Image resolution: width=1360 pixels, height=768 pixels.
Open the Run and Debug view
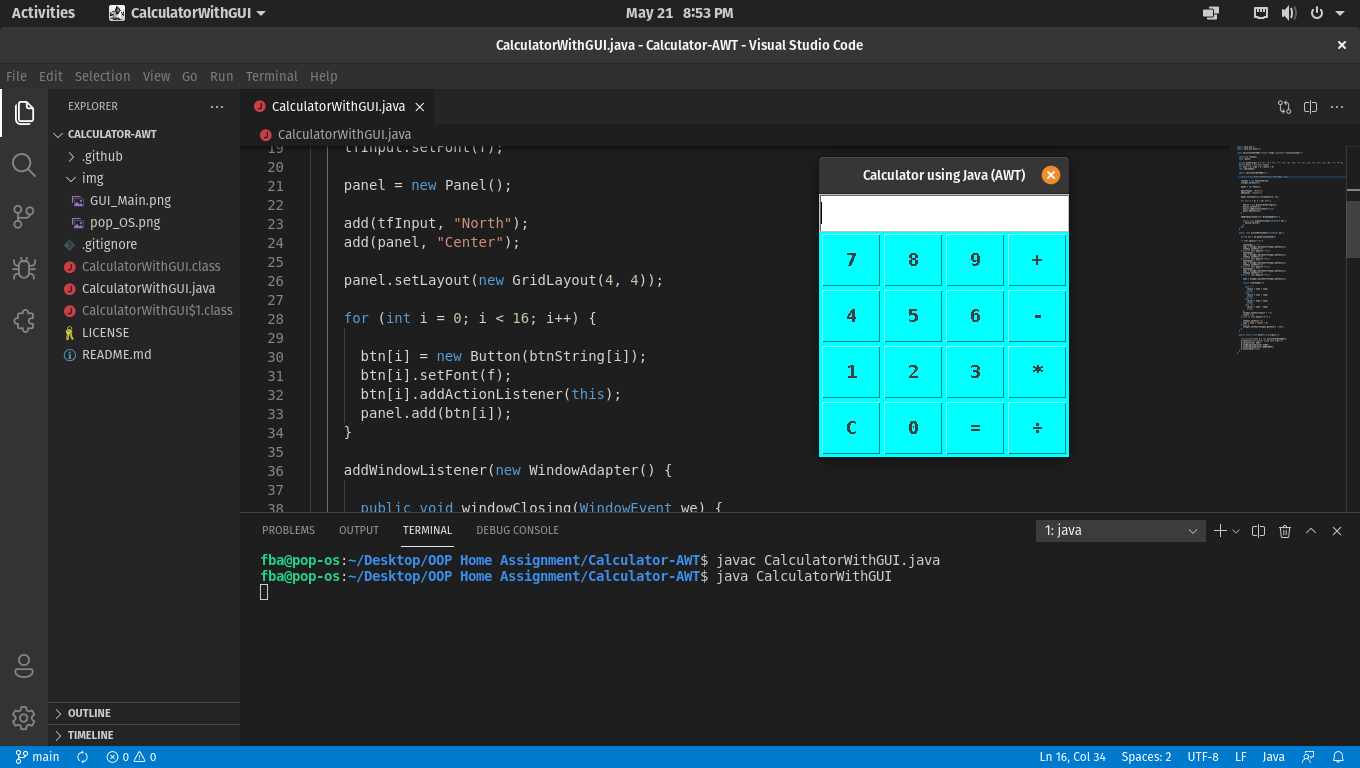[24, 268]
